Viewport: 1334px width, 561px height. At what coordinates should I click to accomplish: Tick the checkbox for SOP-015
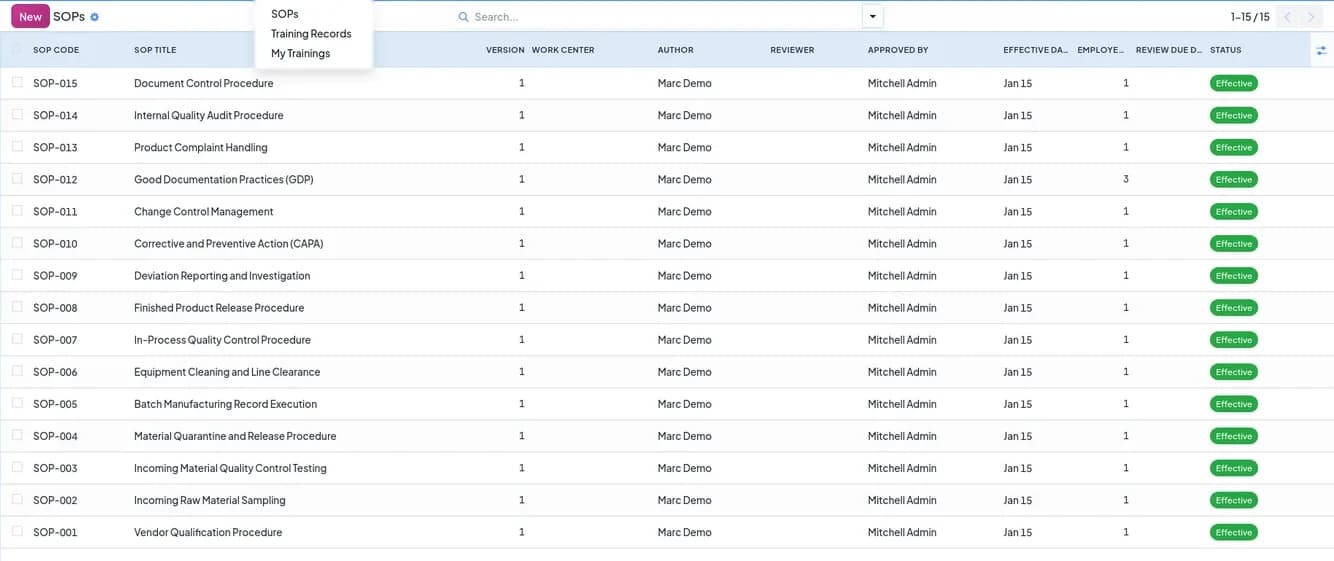point(17,83)
